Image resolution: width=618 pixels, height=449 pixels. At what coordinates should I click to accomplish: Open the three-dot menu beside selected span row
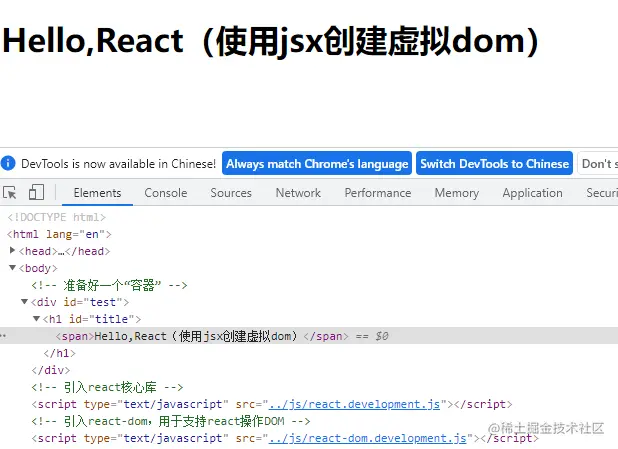click(3, 336)
